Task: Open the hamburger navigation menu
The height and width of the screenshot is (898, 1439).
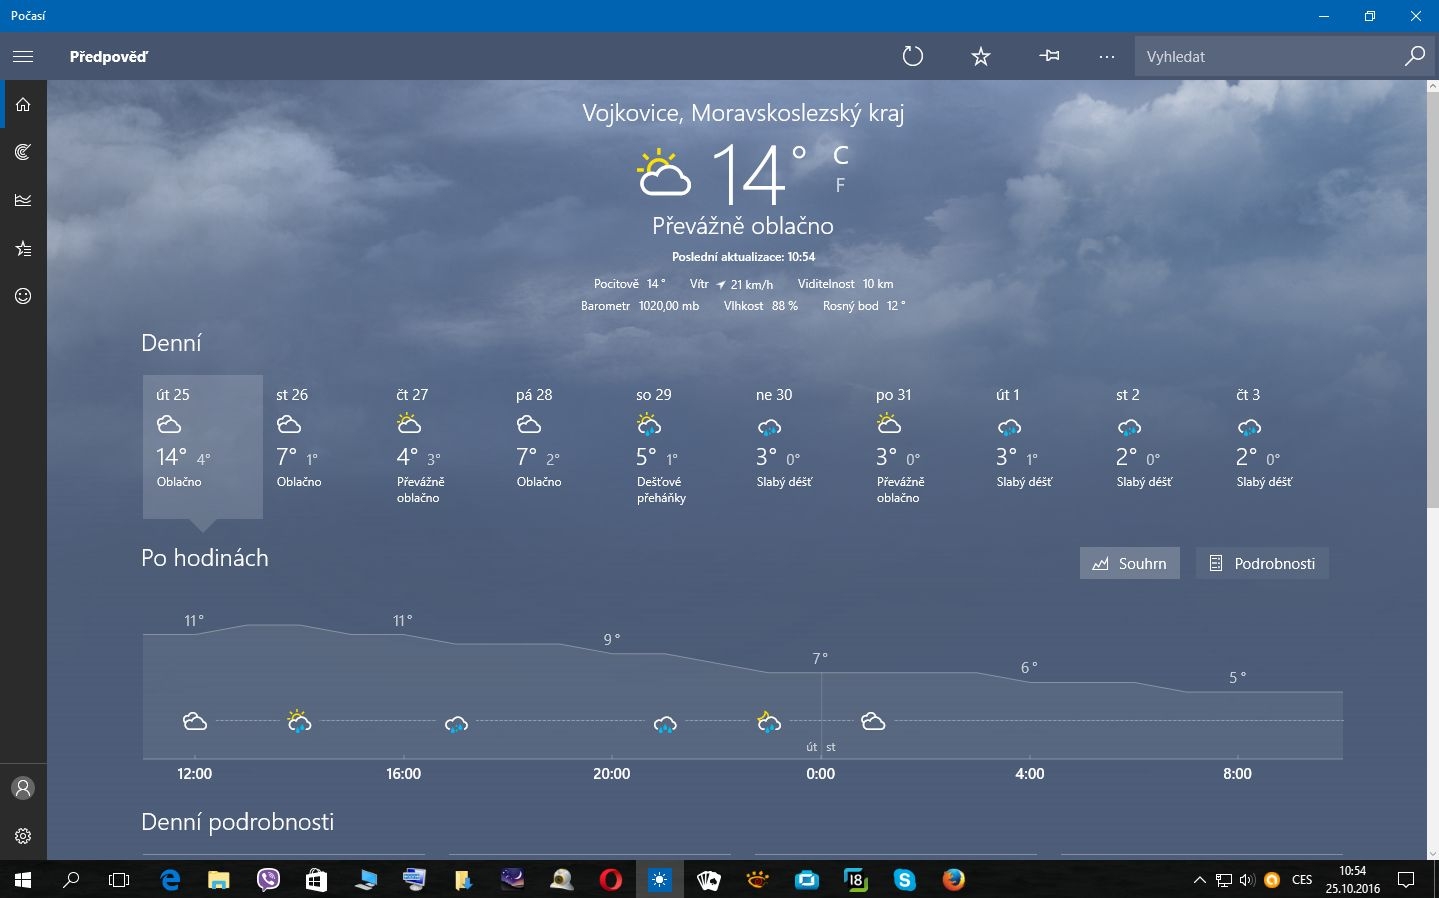Action: (23, 57)
